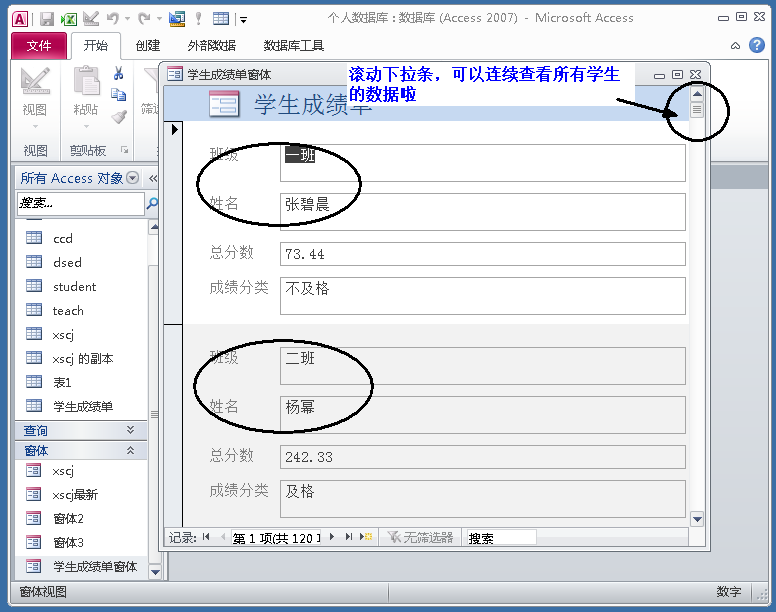The image size is (776, 612).
Task: Save via quick access floppy icon
Action: (47, 19)
